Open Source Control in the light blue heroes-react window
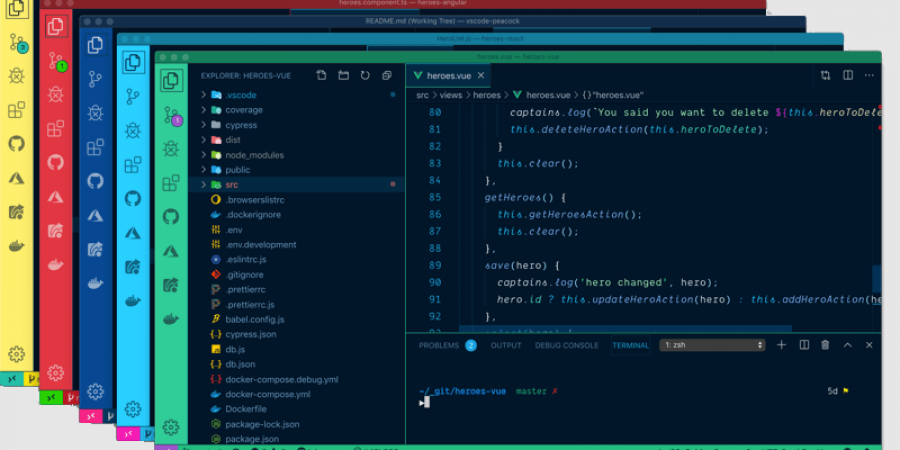 pos(133,96)
